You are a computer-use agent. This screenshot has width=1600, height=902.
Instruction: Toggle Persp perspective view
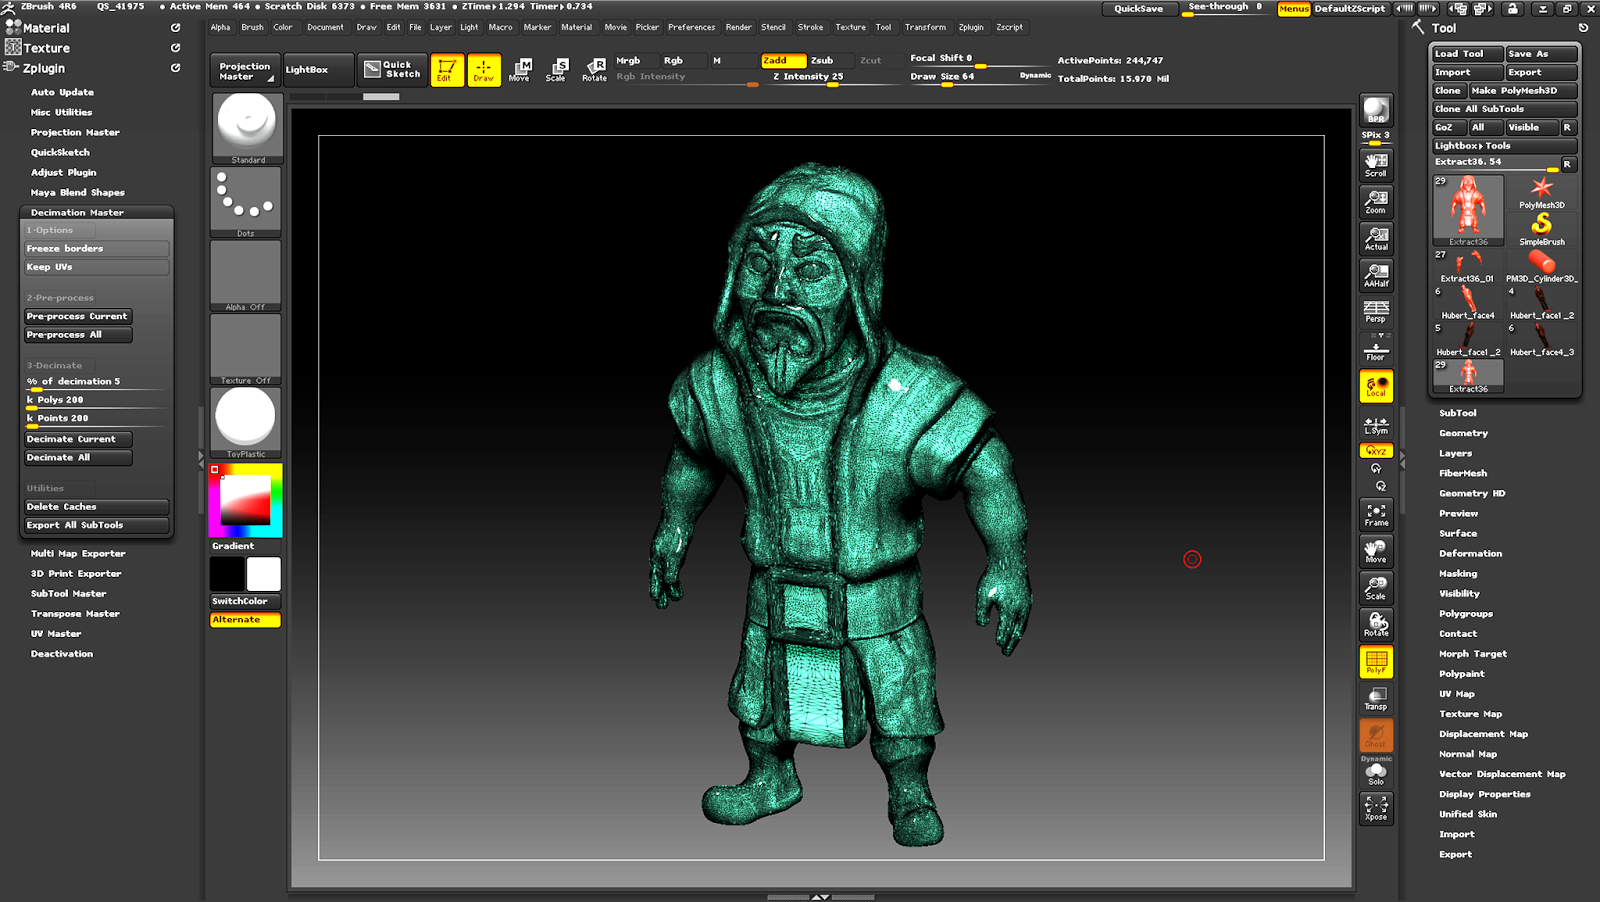[1376, 311]
